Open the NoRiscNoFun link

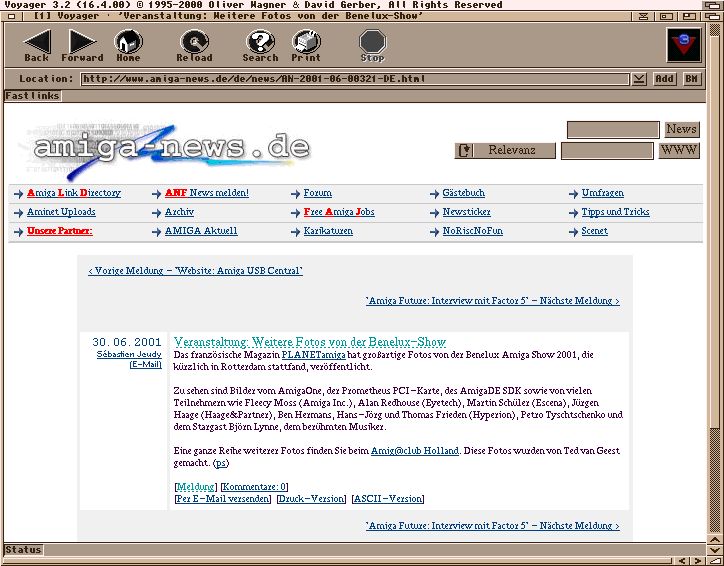click(x=473, y=231)
